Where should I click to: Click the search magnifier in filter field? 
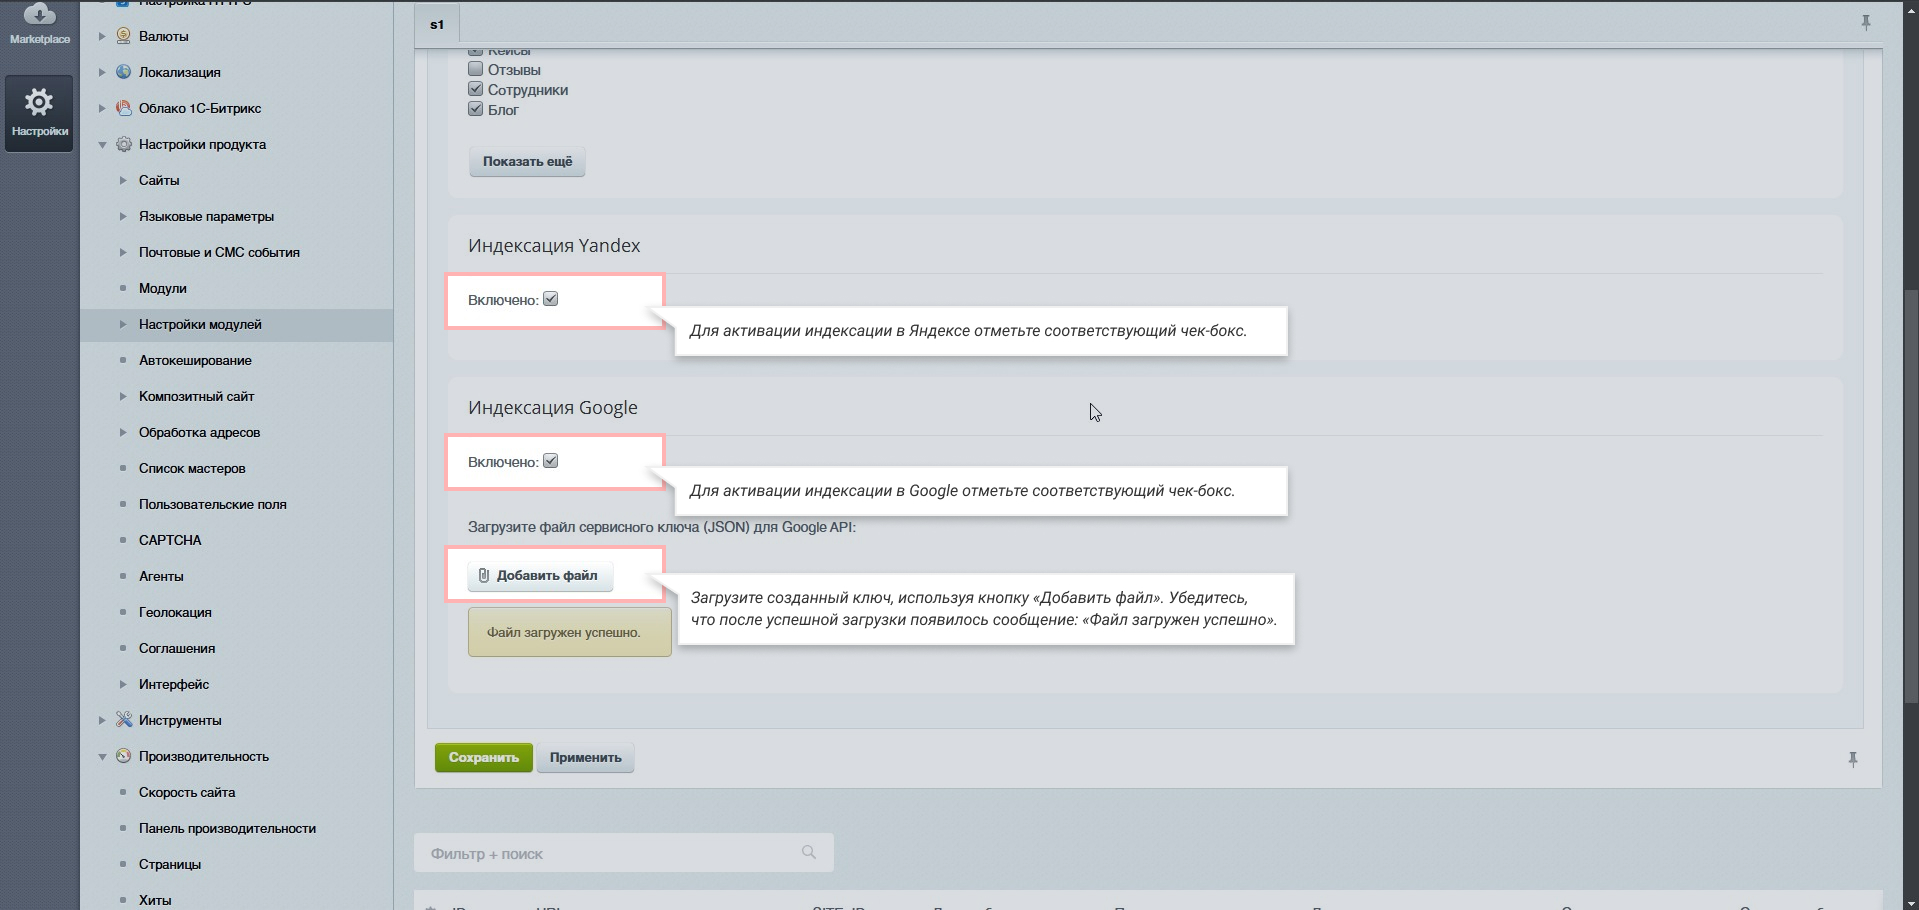[809, 852]
